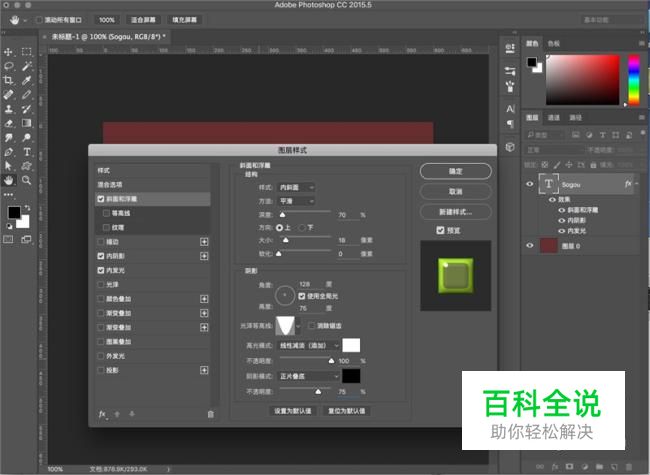
Task: Select the Eraser tool
Action: pos(9,123)
